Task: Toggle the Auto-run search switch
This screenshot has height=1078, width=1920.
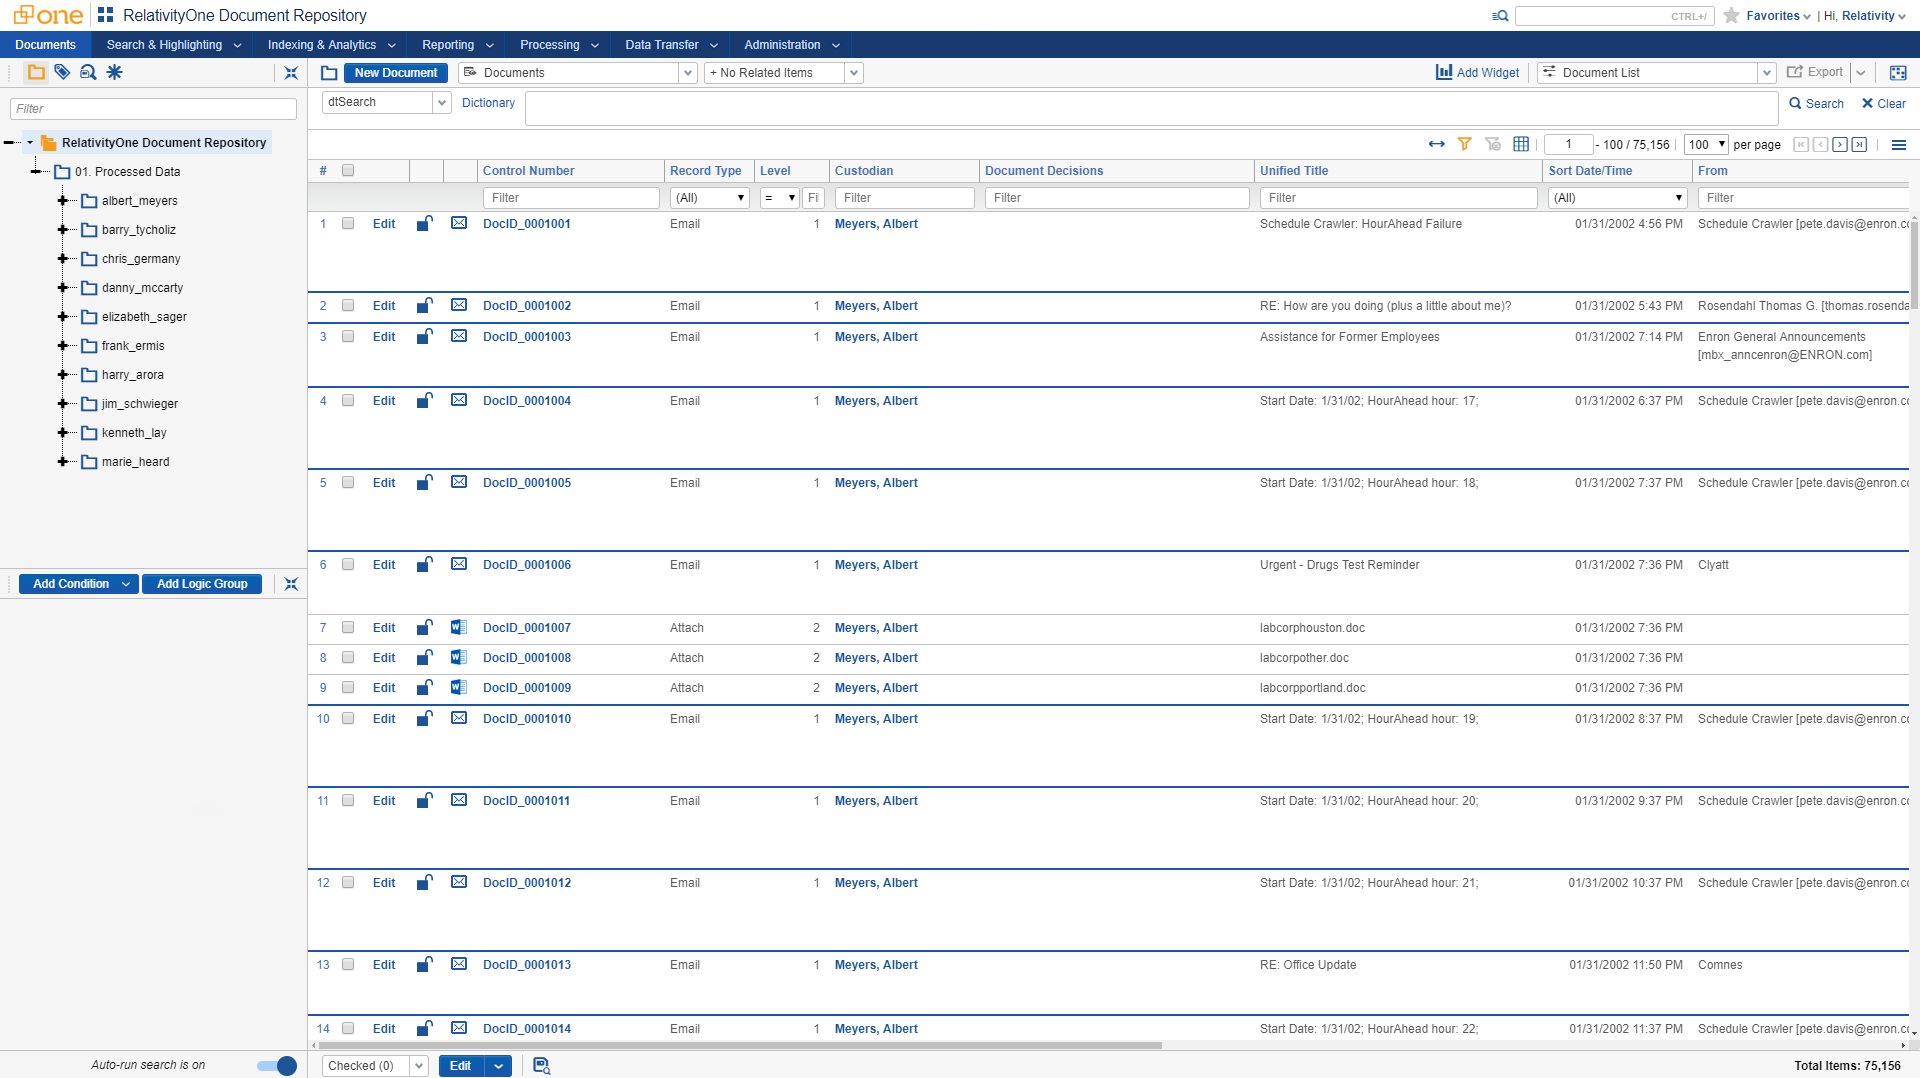Action: [277, 1066]
